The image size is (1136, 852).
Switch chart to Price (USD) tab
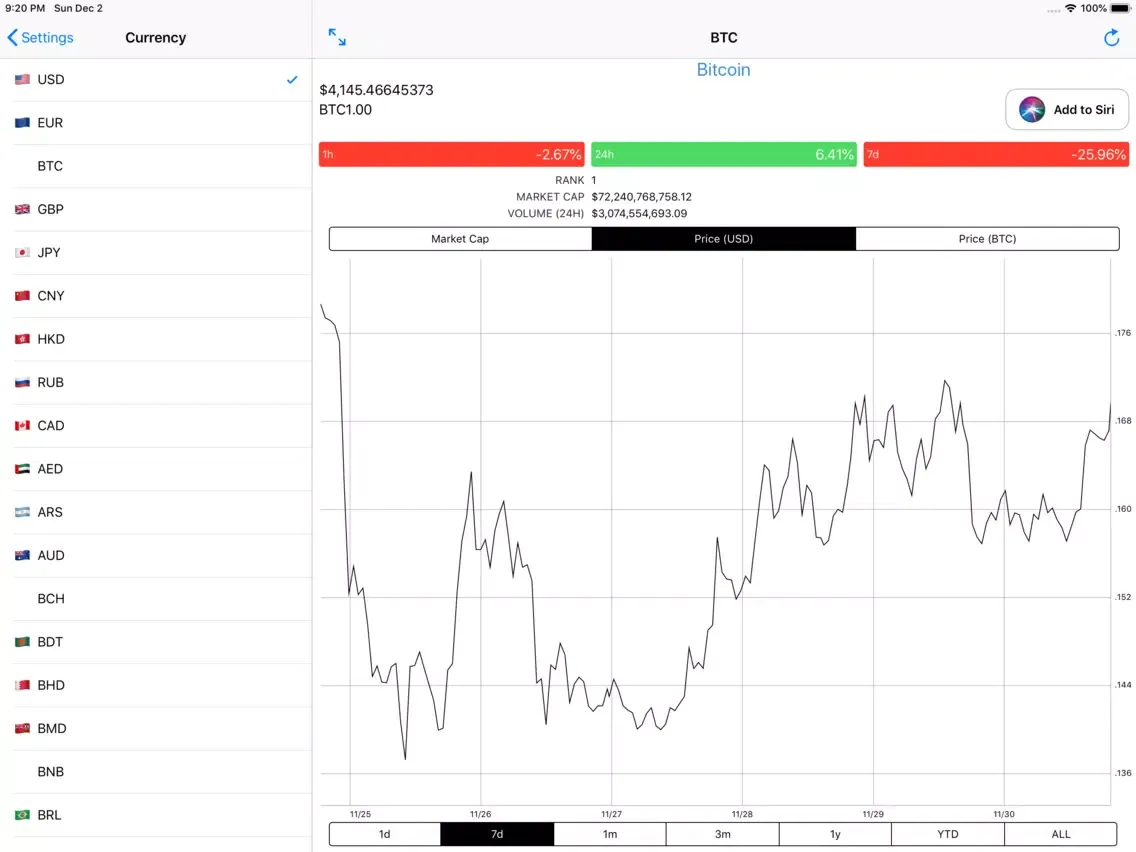(x=724, y=239)
